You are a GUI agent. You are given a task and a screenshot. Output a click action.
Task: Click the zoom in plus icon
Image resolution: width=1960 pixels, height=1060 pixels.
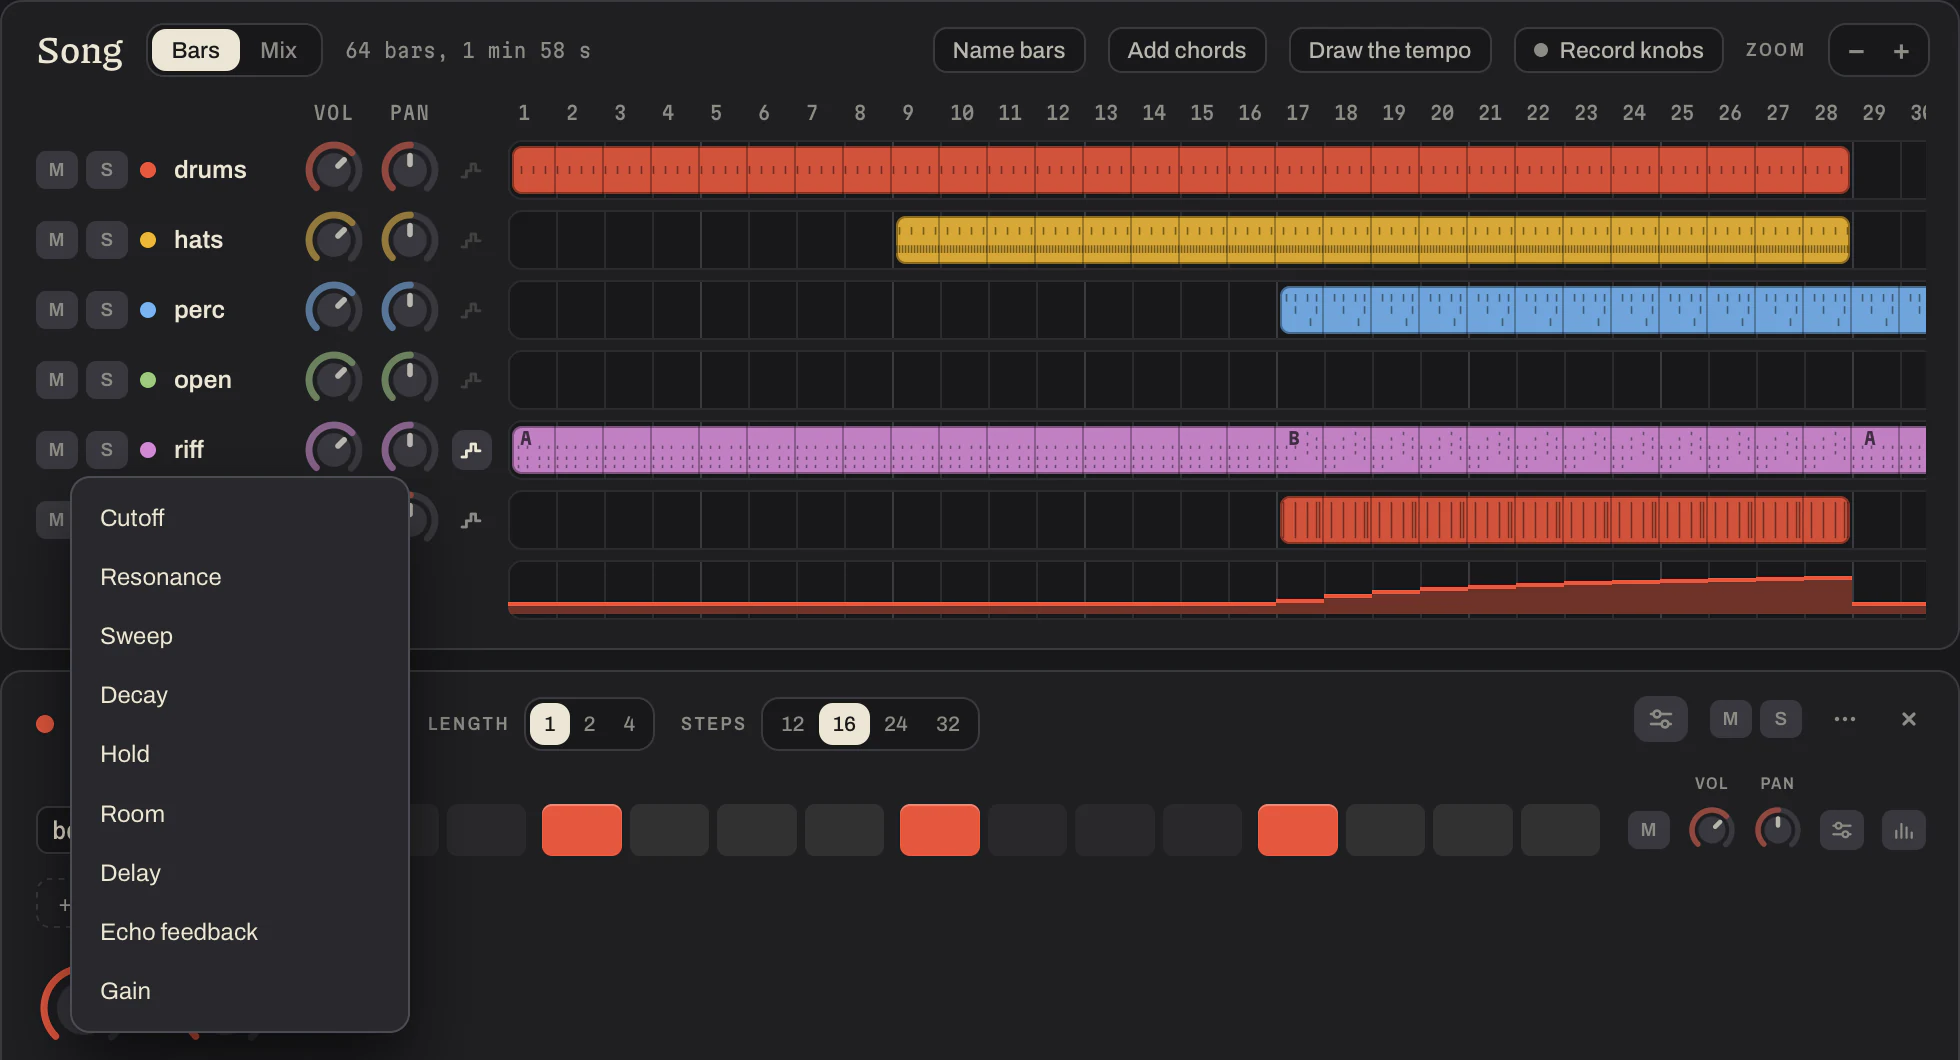coord(1901,51)
